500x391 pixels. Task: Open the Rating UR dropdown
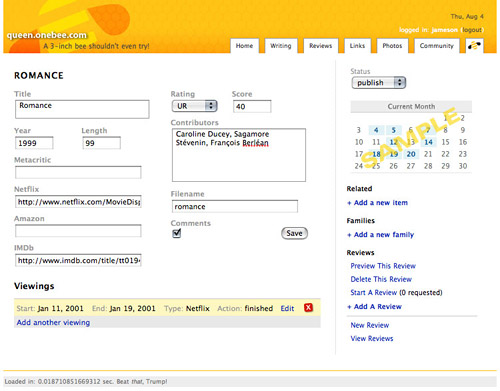tap(194, 106)
